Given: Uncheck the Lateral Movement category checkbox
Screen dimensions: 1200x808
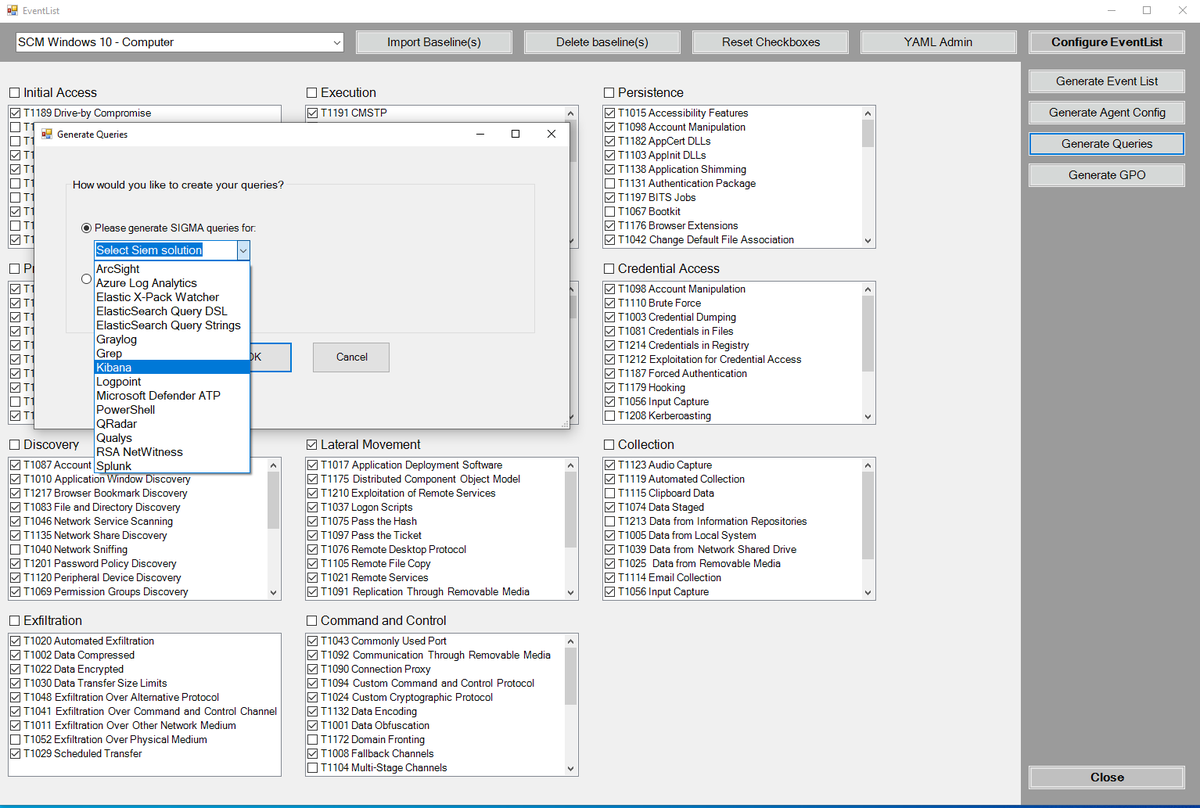Looking at the screenshot, I should point(312,444).
